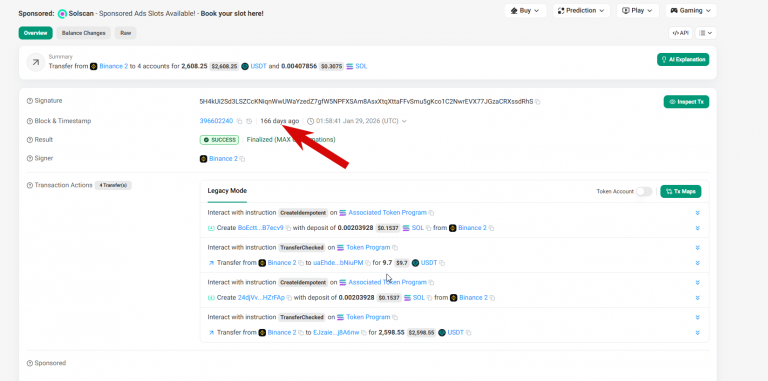This screenshot has width=768, height=381.
Task: Copy the Signer Binance 2 address
Action: (242, 159)
